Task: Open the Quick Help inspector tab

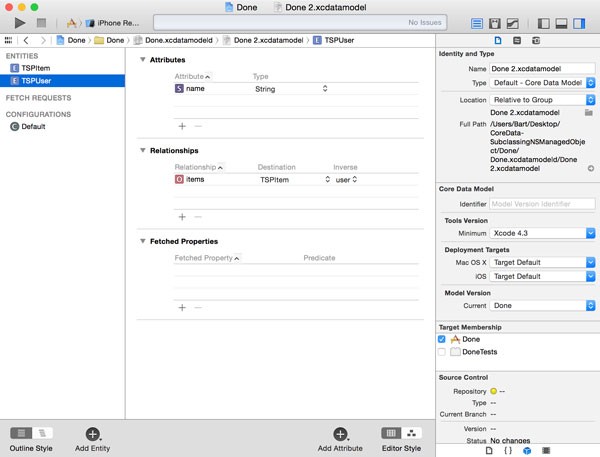Action: tap(517, 41)
